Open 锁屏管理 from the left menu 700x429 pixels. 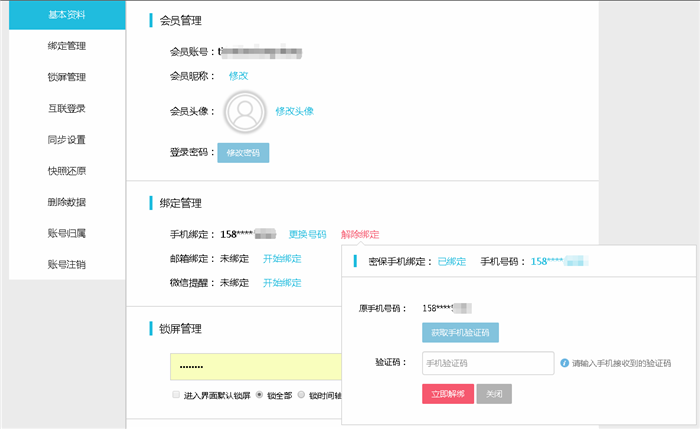point(67,77)
